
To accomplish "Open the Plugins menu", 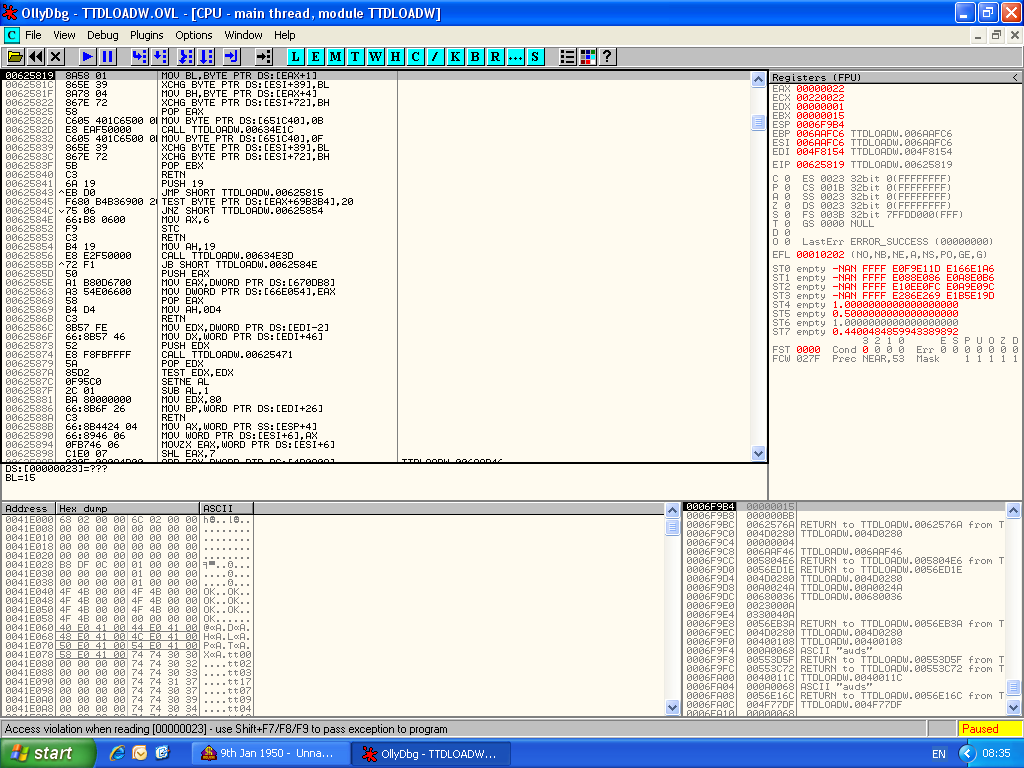I will point(146,35).
